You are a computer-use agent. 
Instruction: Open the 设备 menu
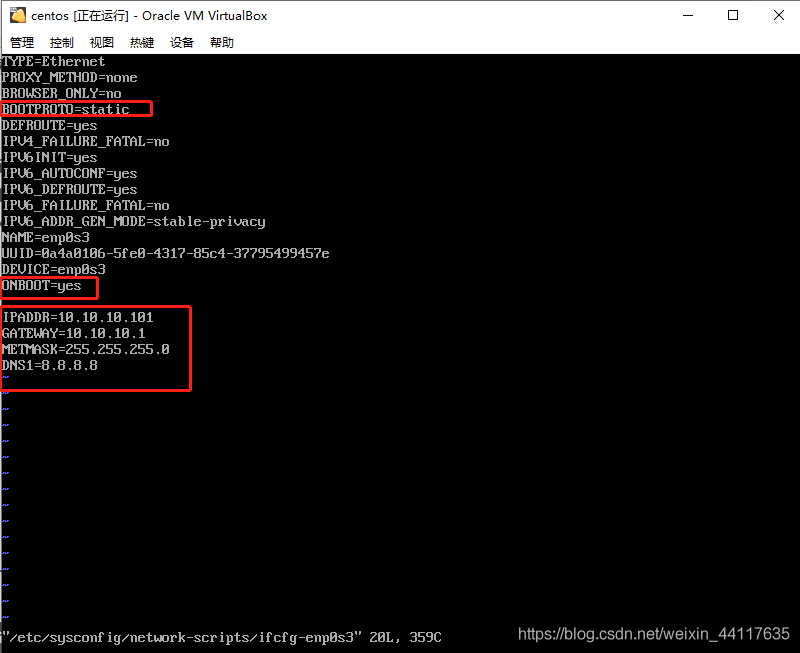tap(182, 43)
